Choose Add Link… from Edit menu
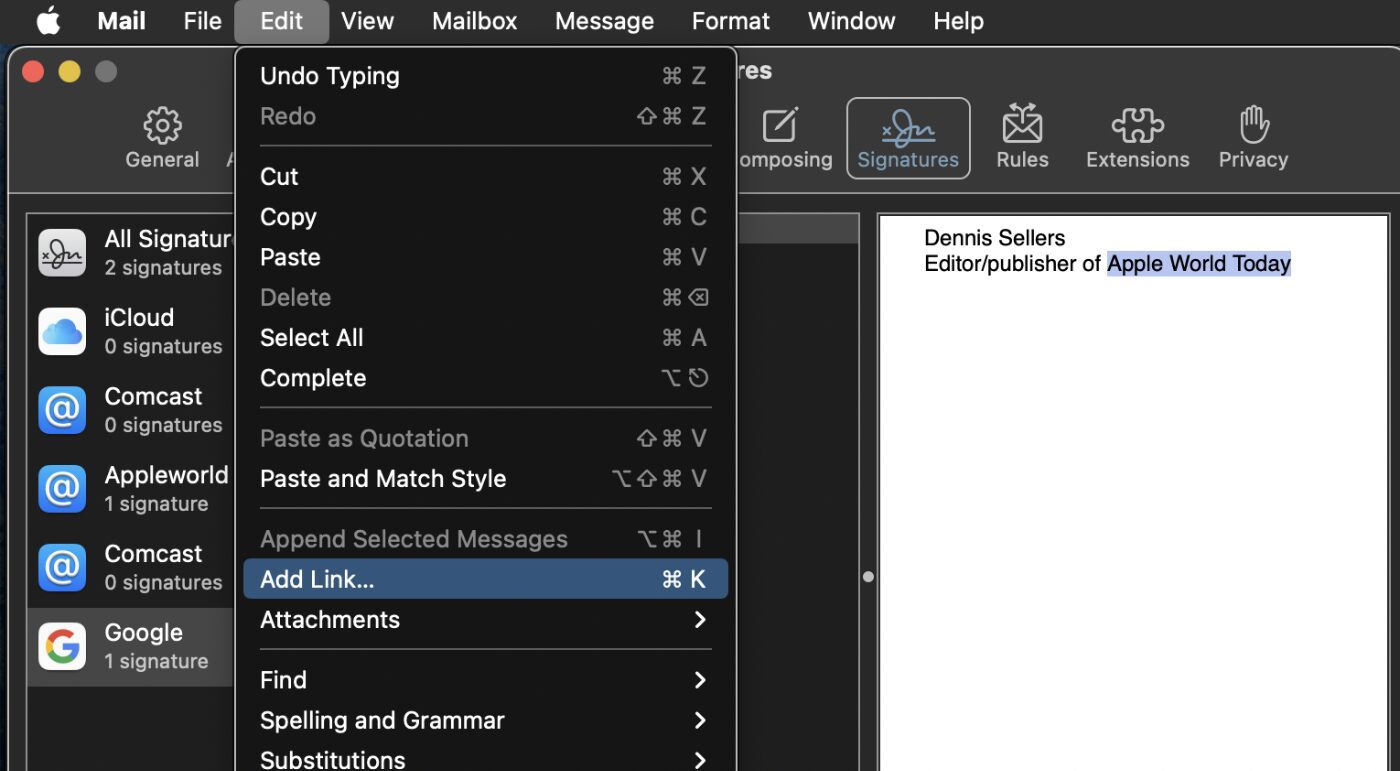 coord(485,579)
